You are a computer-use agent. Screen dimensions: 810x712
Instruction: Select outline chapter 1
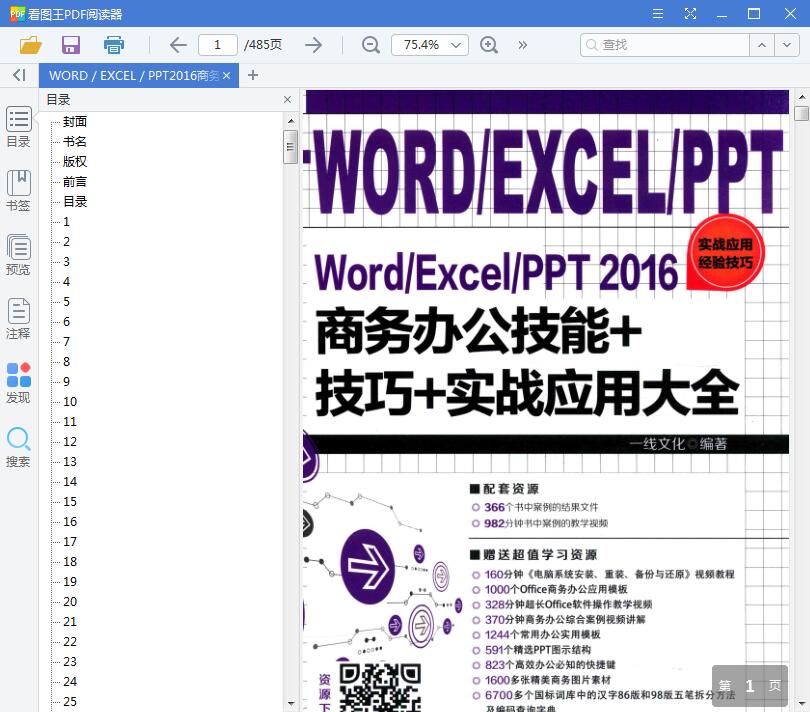[66, 222]
